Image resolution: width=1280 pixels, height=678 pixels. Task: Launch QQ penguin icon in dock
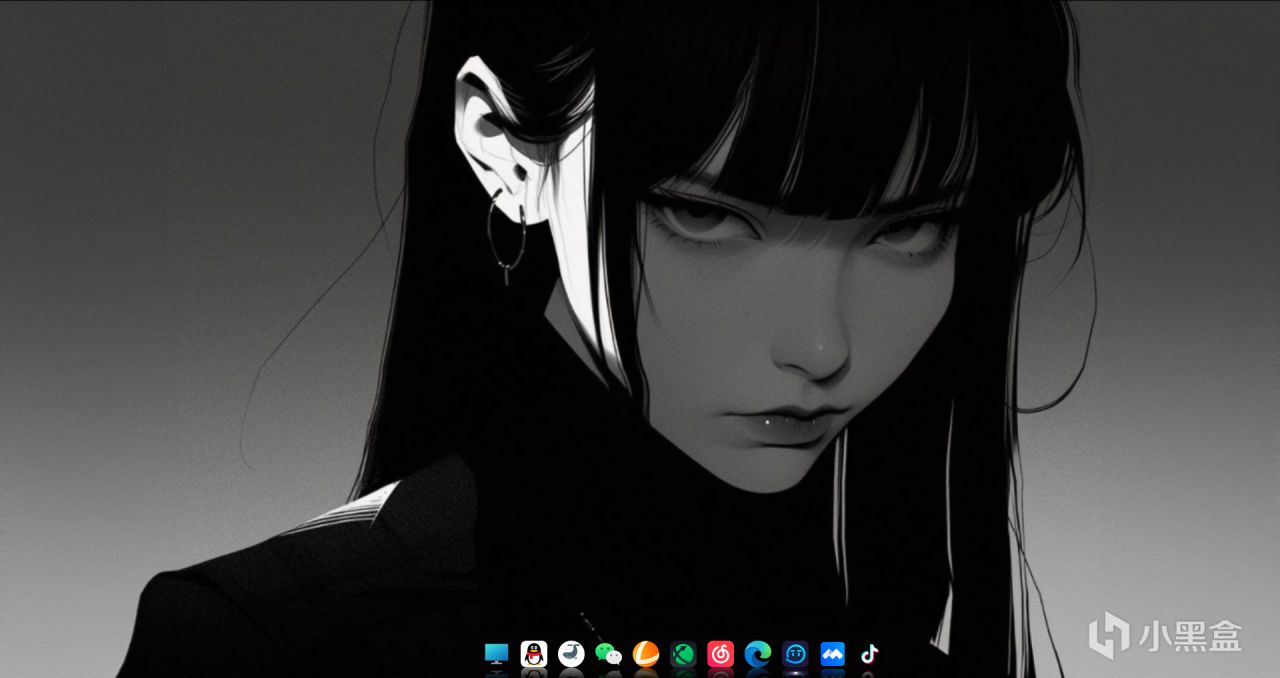(534, 654)
